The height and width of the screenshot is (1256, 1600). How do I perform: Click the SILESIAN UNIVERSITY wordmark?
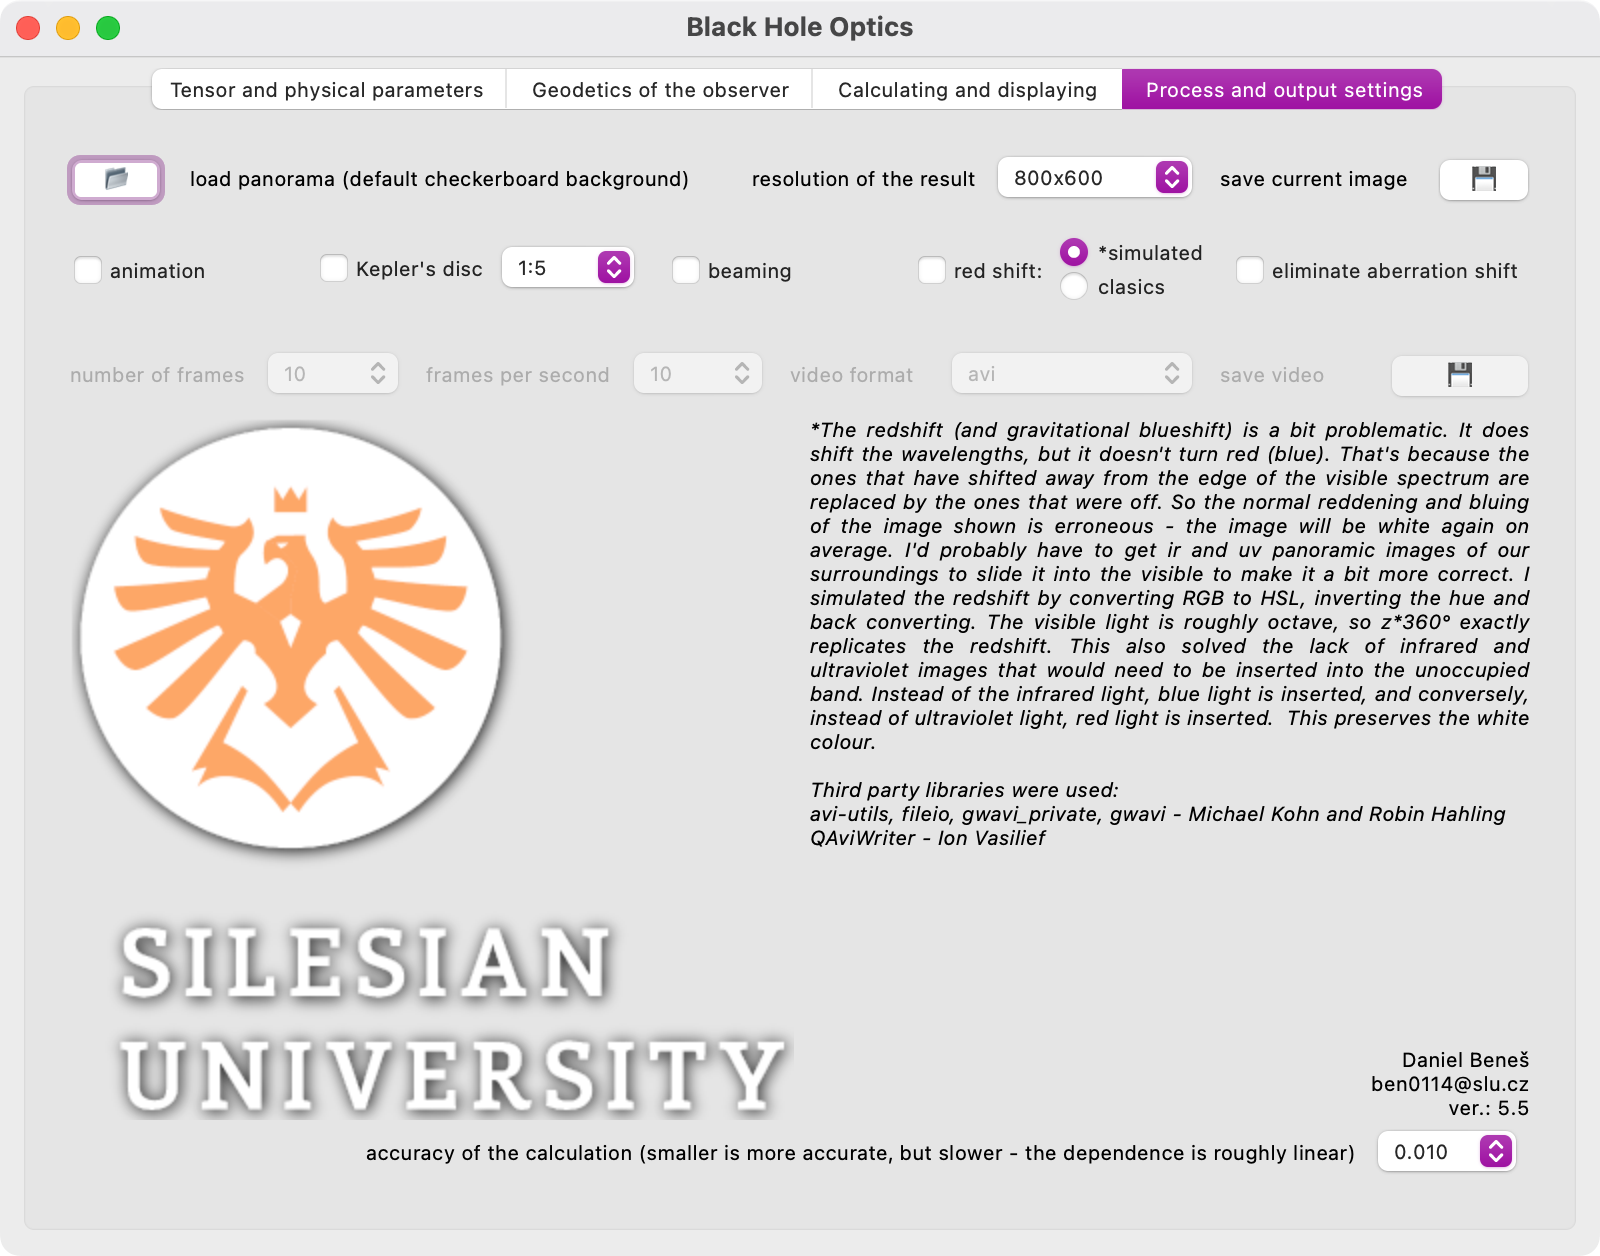coord(453,1018)
